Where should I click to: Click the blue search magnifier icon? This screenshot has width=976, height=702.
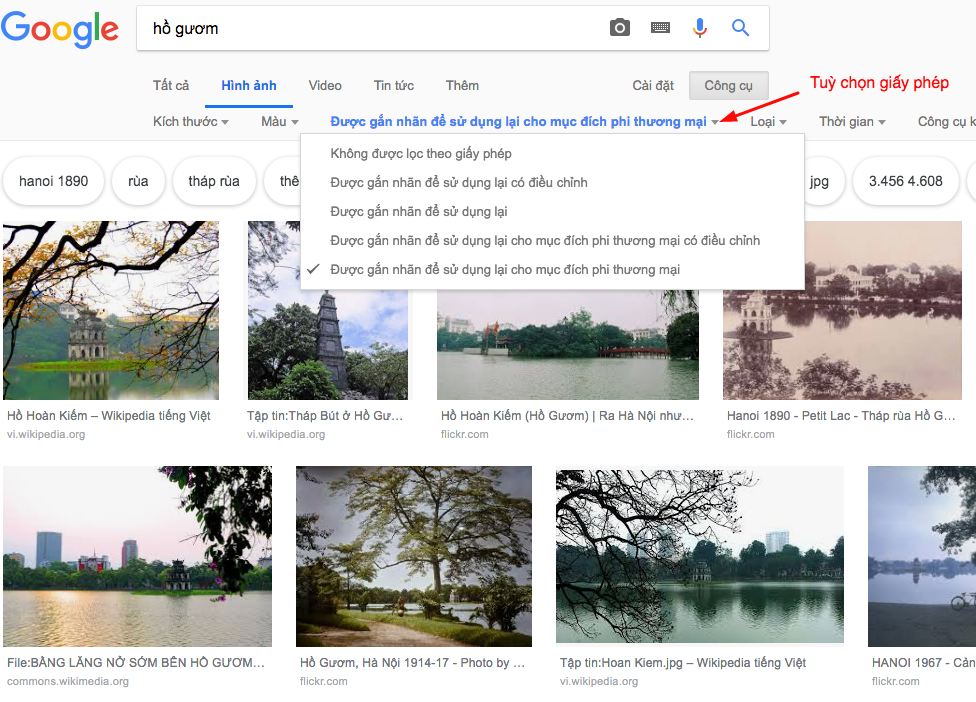click(739, 28)
